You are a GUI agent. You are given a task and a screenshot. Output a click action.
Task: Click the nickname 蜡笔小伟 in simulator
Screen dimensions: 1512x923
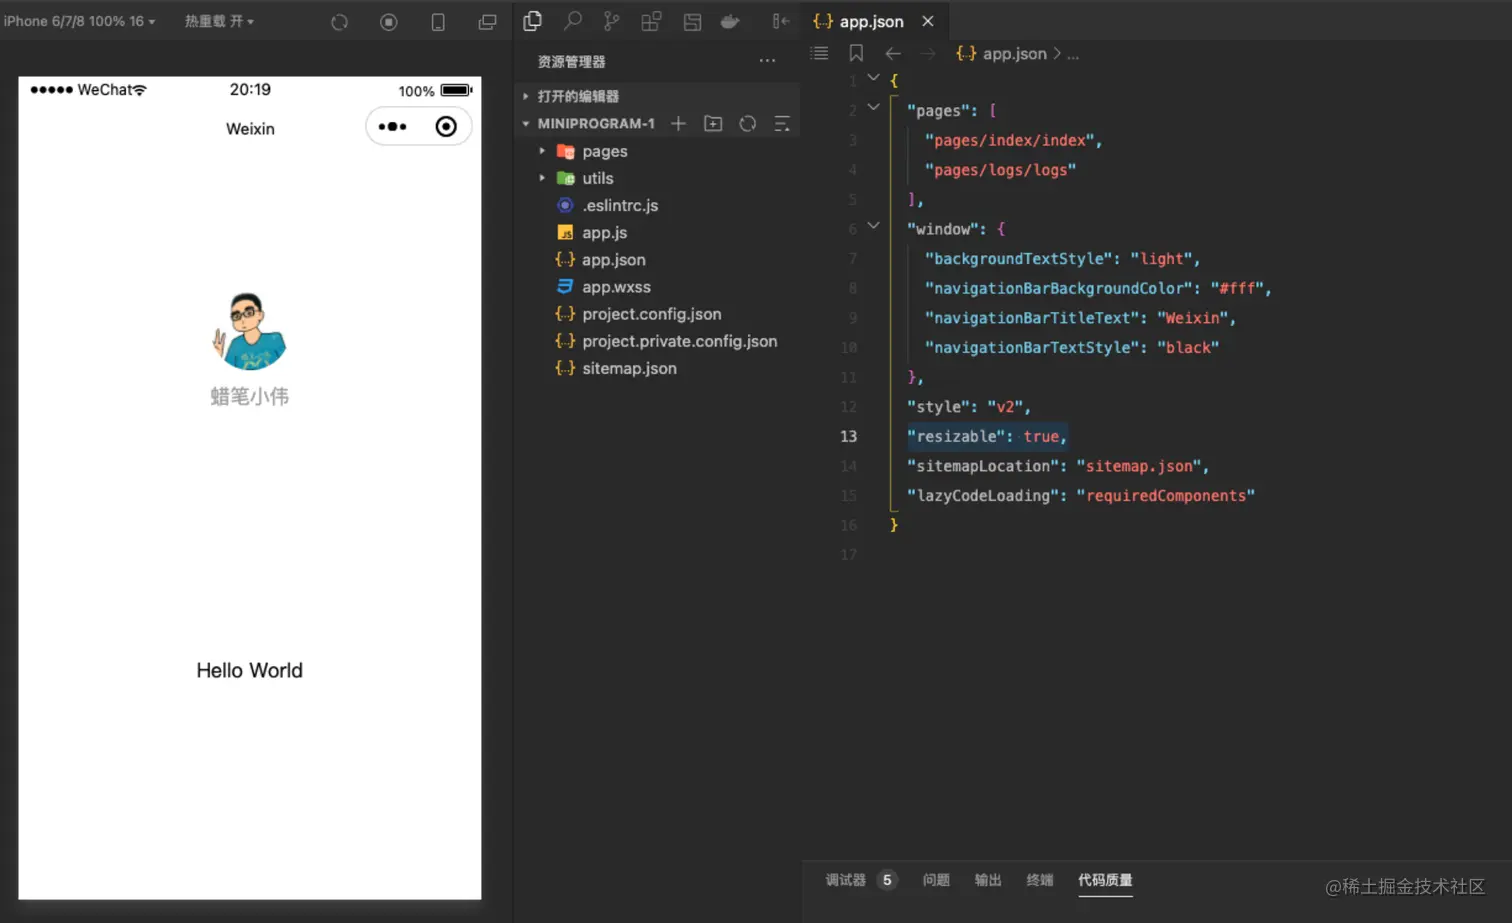(249, 397)
